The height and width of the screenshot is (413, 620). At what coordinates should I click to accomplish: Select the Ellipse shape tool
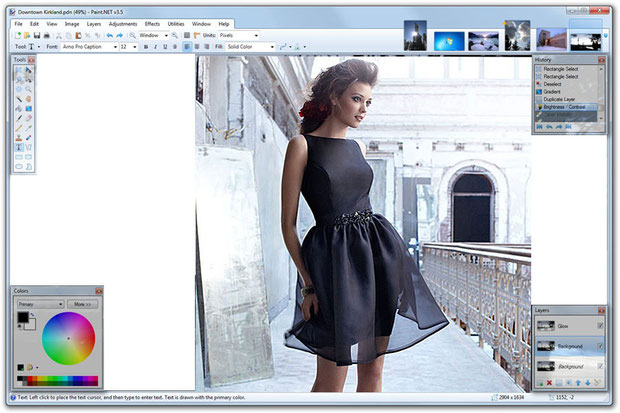(x=19, y=167)
